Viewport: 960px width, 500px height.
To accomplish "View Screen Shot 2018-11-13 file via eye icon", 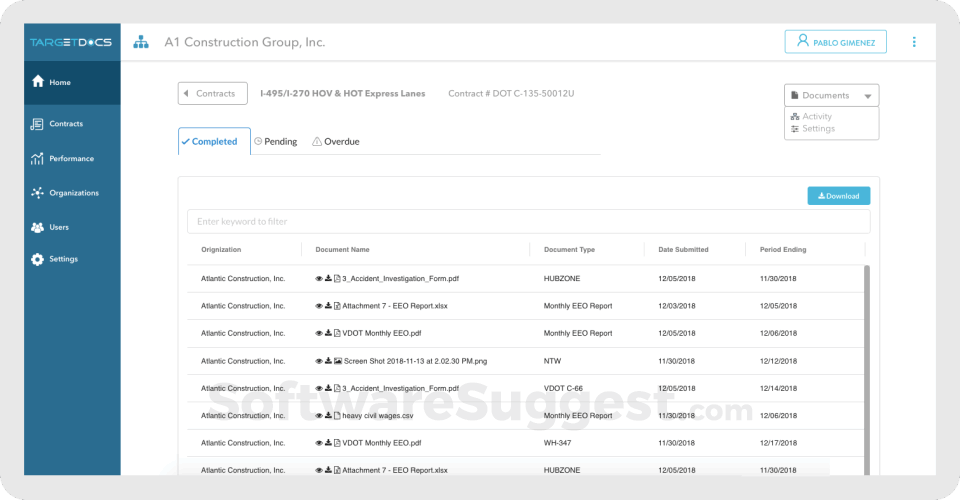I will 319,360.
